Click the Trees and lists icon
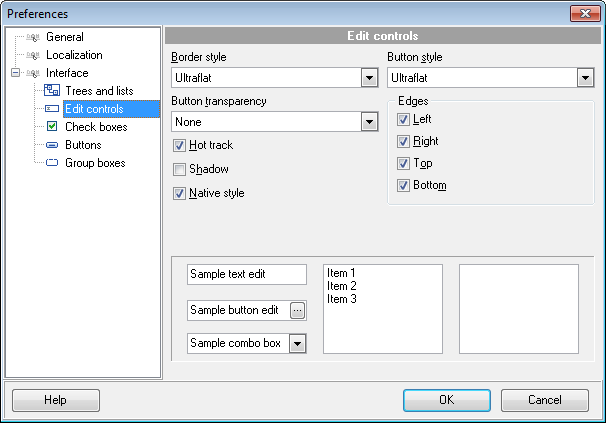This screenshot has height=423, width=606. click(52, 91)
